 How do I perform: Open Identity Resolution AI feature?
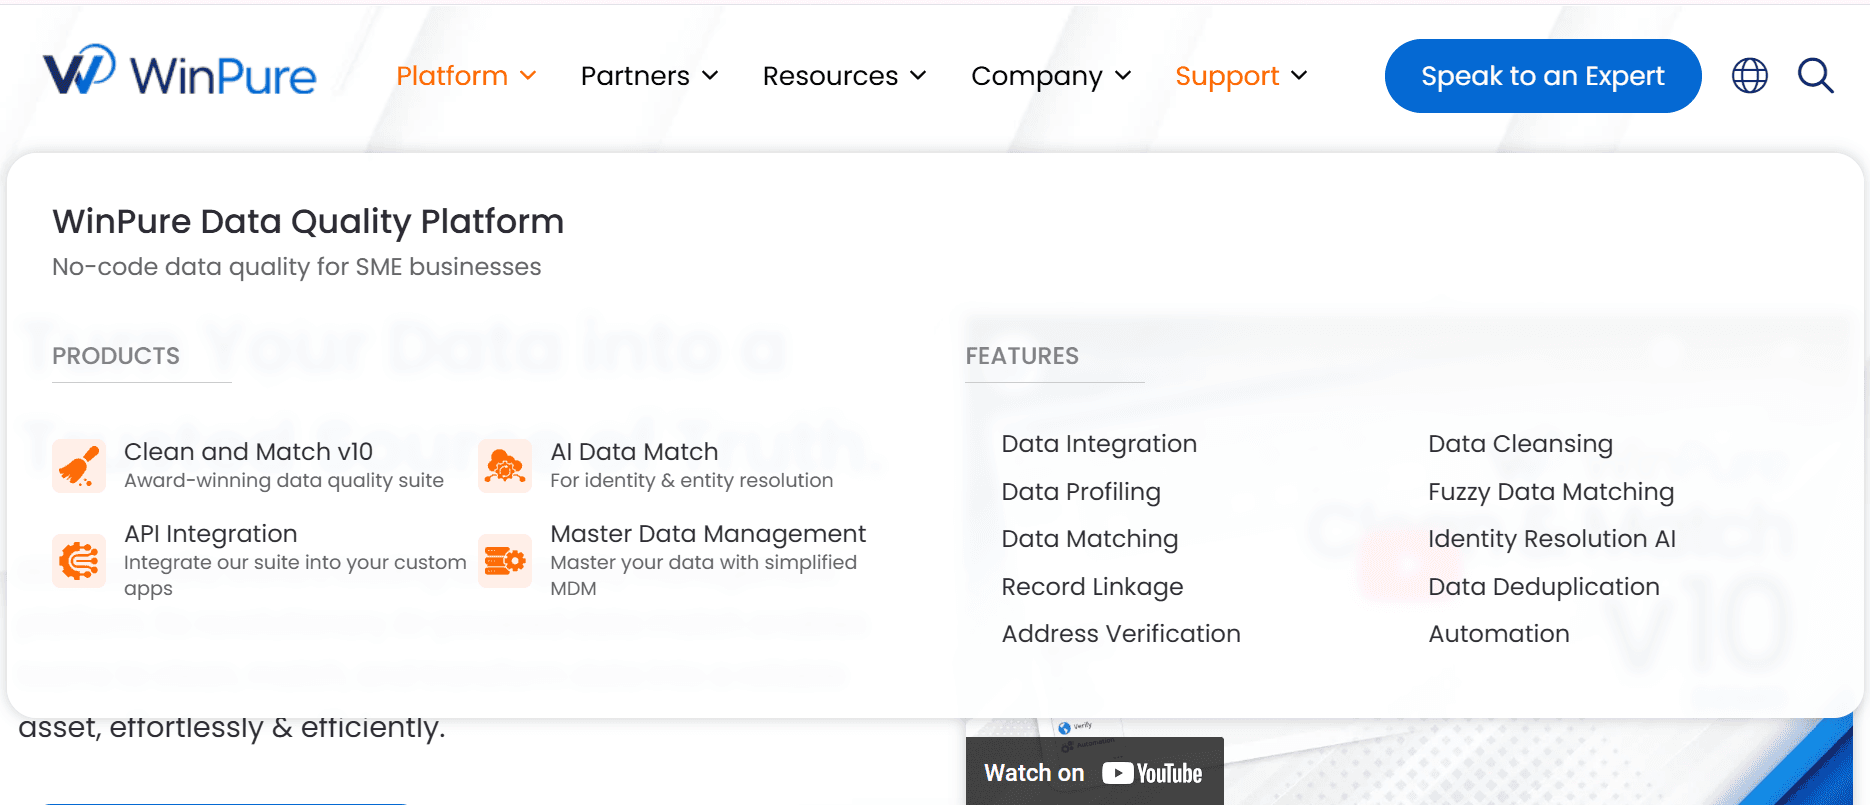point(1552,539)
